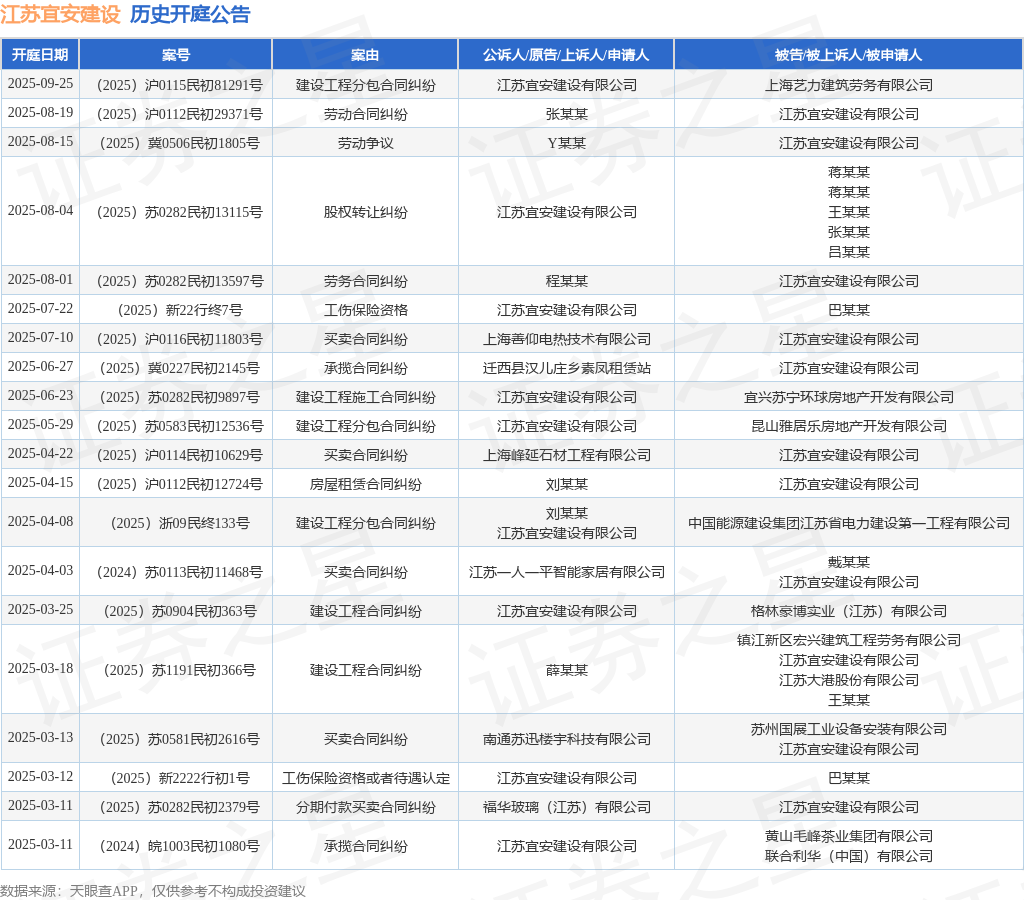This screenshot has width=1024, height=900.
Task: Select date cell 2025-03-12
Action: pos(40,777)
